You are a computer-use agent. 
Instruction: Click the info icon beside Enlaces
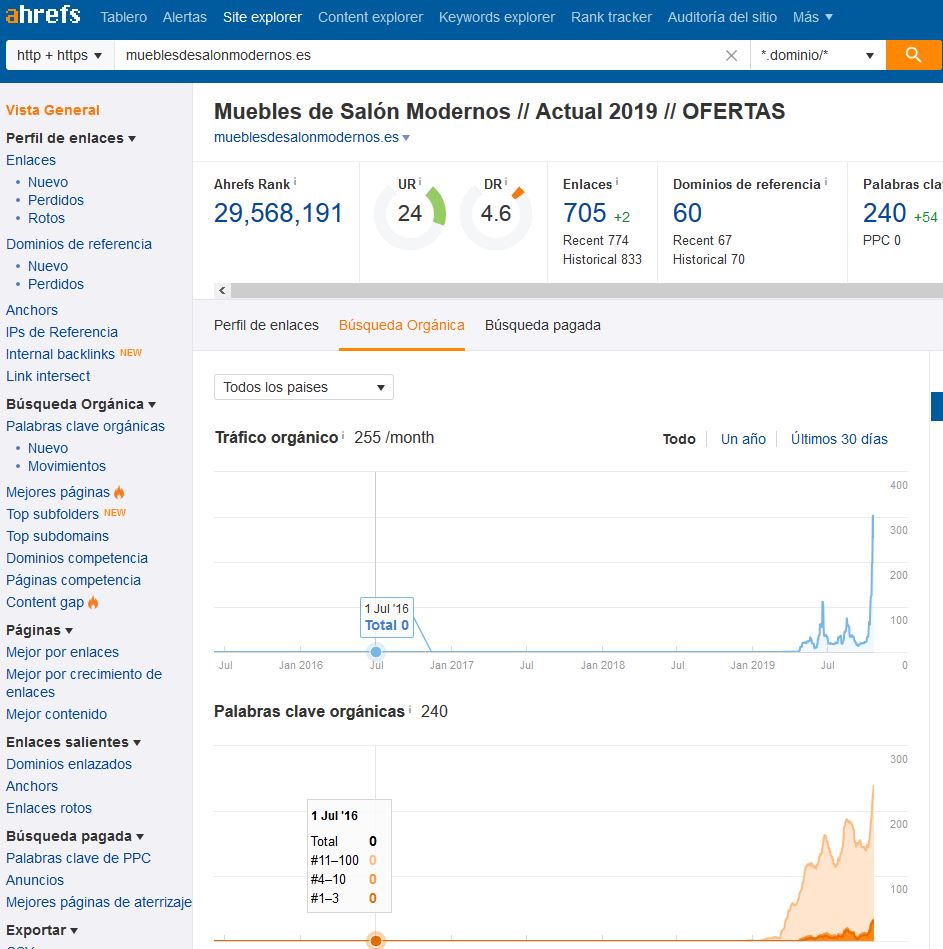617,181
